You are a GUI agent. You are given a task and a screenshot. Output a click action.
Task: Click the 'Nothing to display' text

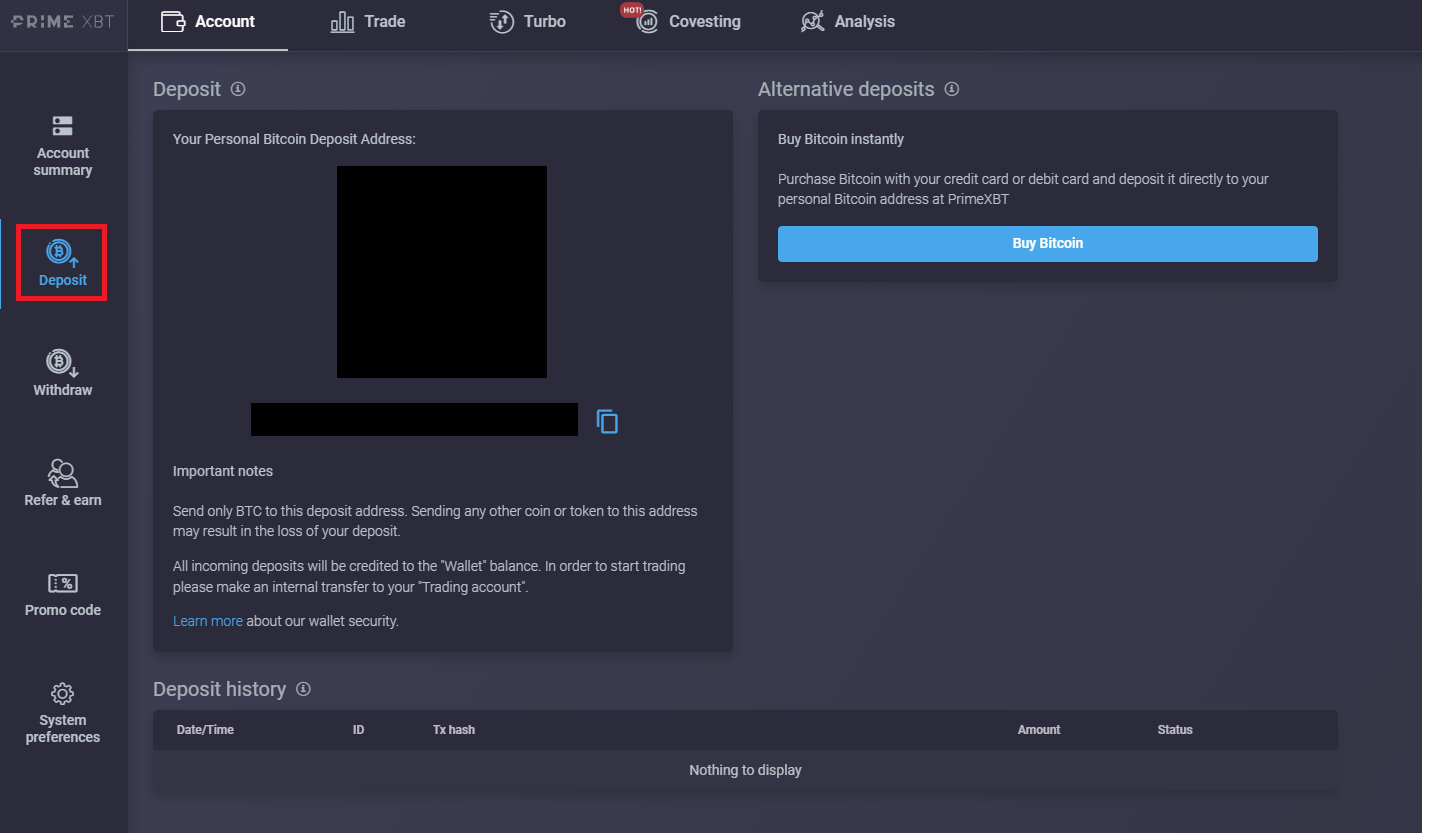(x=745, y=770)
